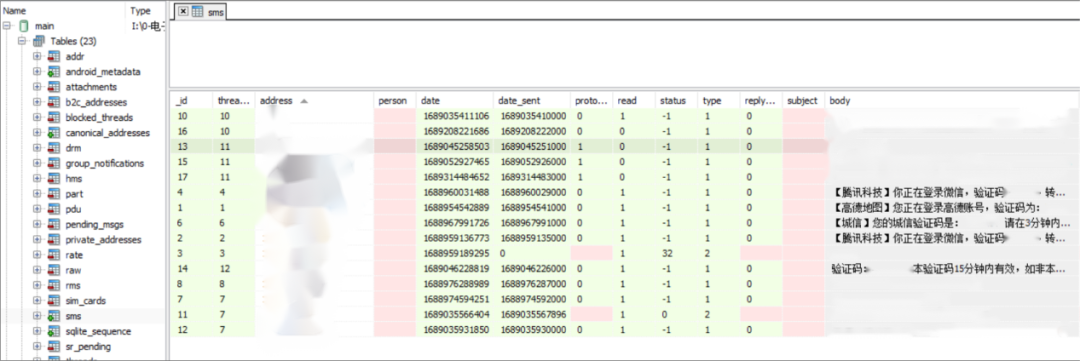The height and width of the screenshot is (361, 1080).
Task: Click the canonical_addresses table icon
Action: [x=54, y=133]
